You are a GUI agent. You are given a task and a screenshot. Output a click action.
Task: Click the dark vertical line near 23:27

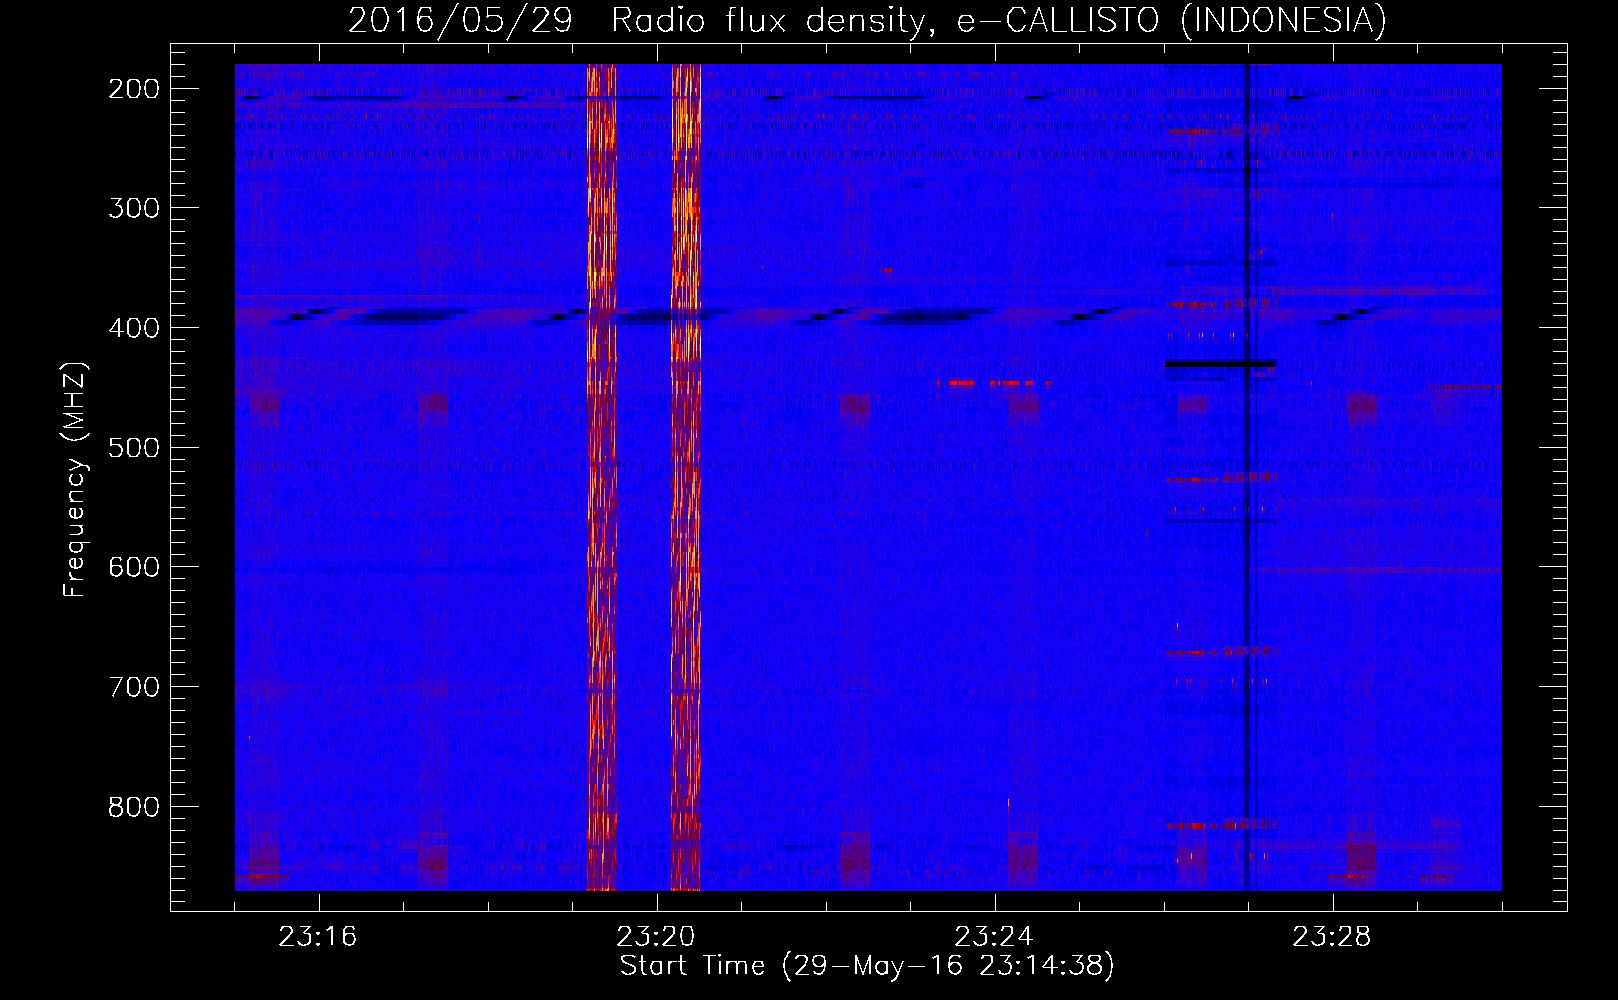pos(1246,477)
